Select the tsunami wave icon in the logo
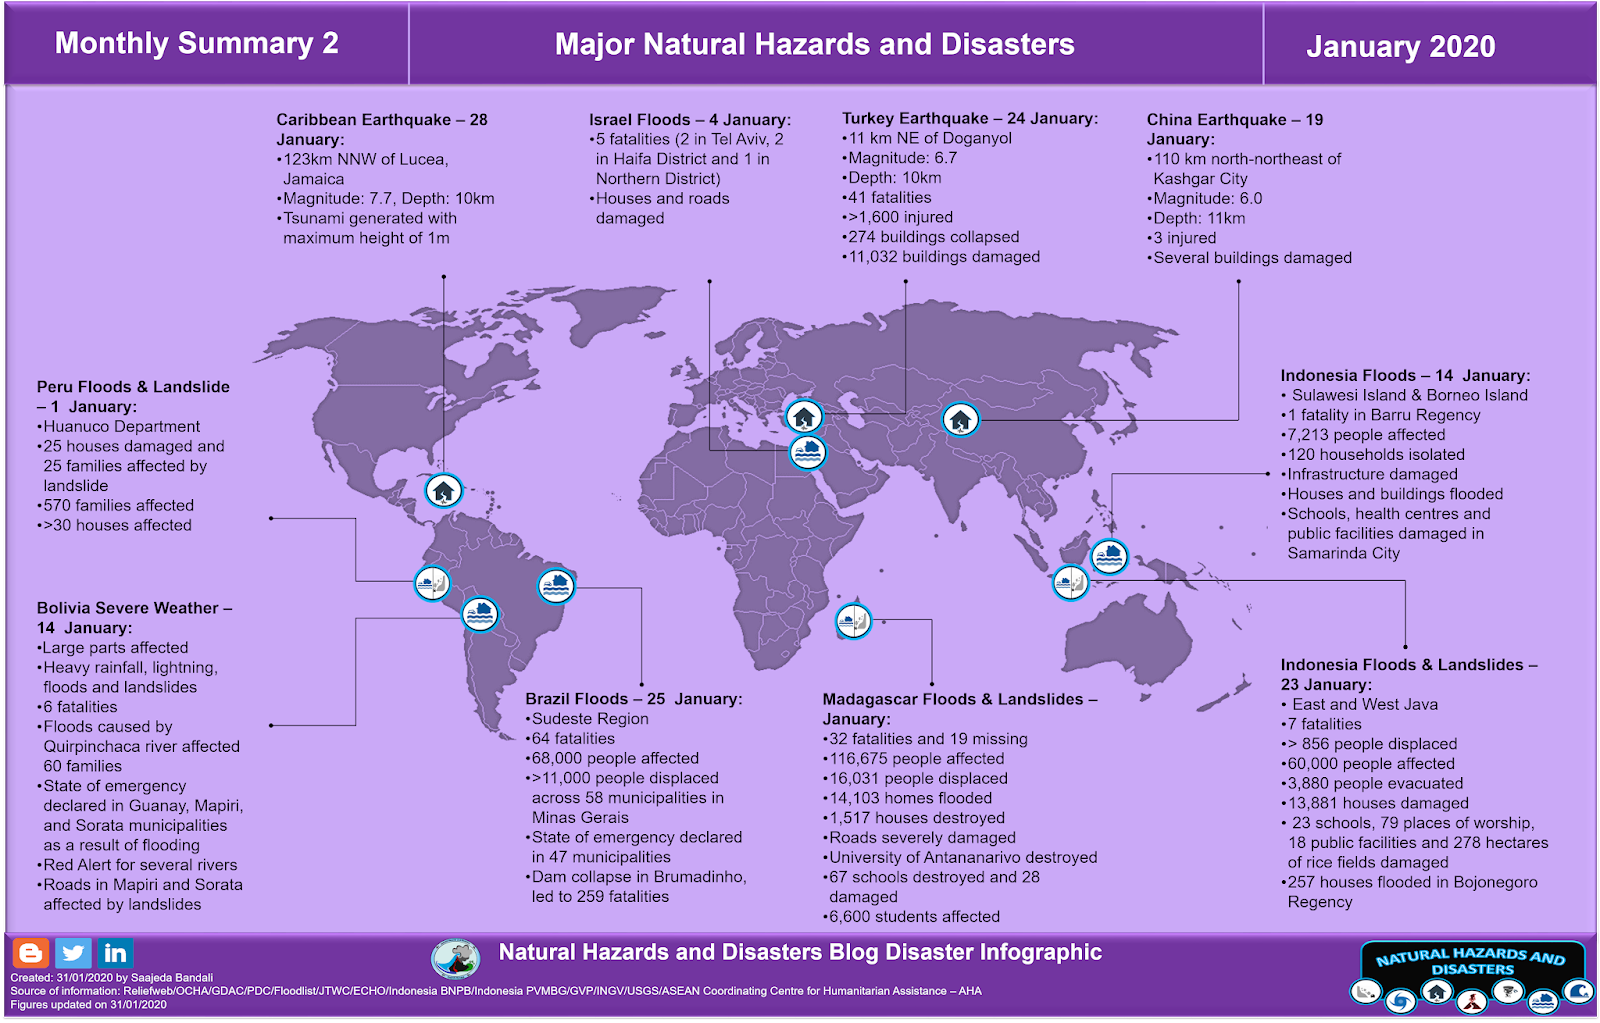The image size is (1600, 1023). click(1579, 992)
